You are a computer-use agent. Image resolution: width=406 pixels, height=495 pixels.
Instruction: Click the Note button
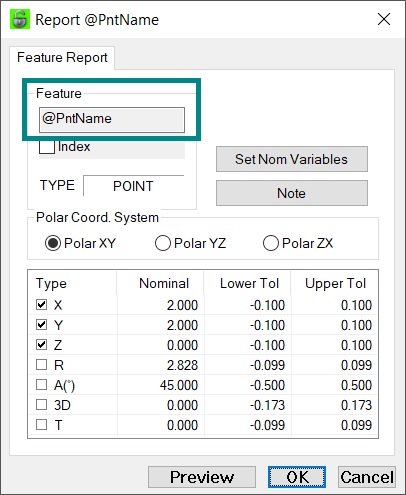tap(292, 193)
